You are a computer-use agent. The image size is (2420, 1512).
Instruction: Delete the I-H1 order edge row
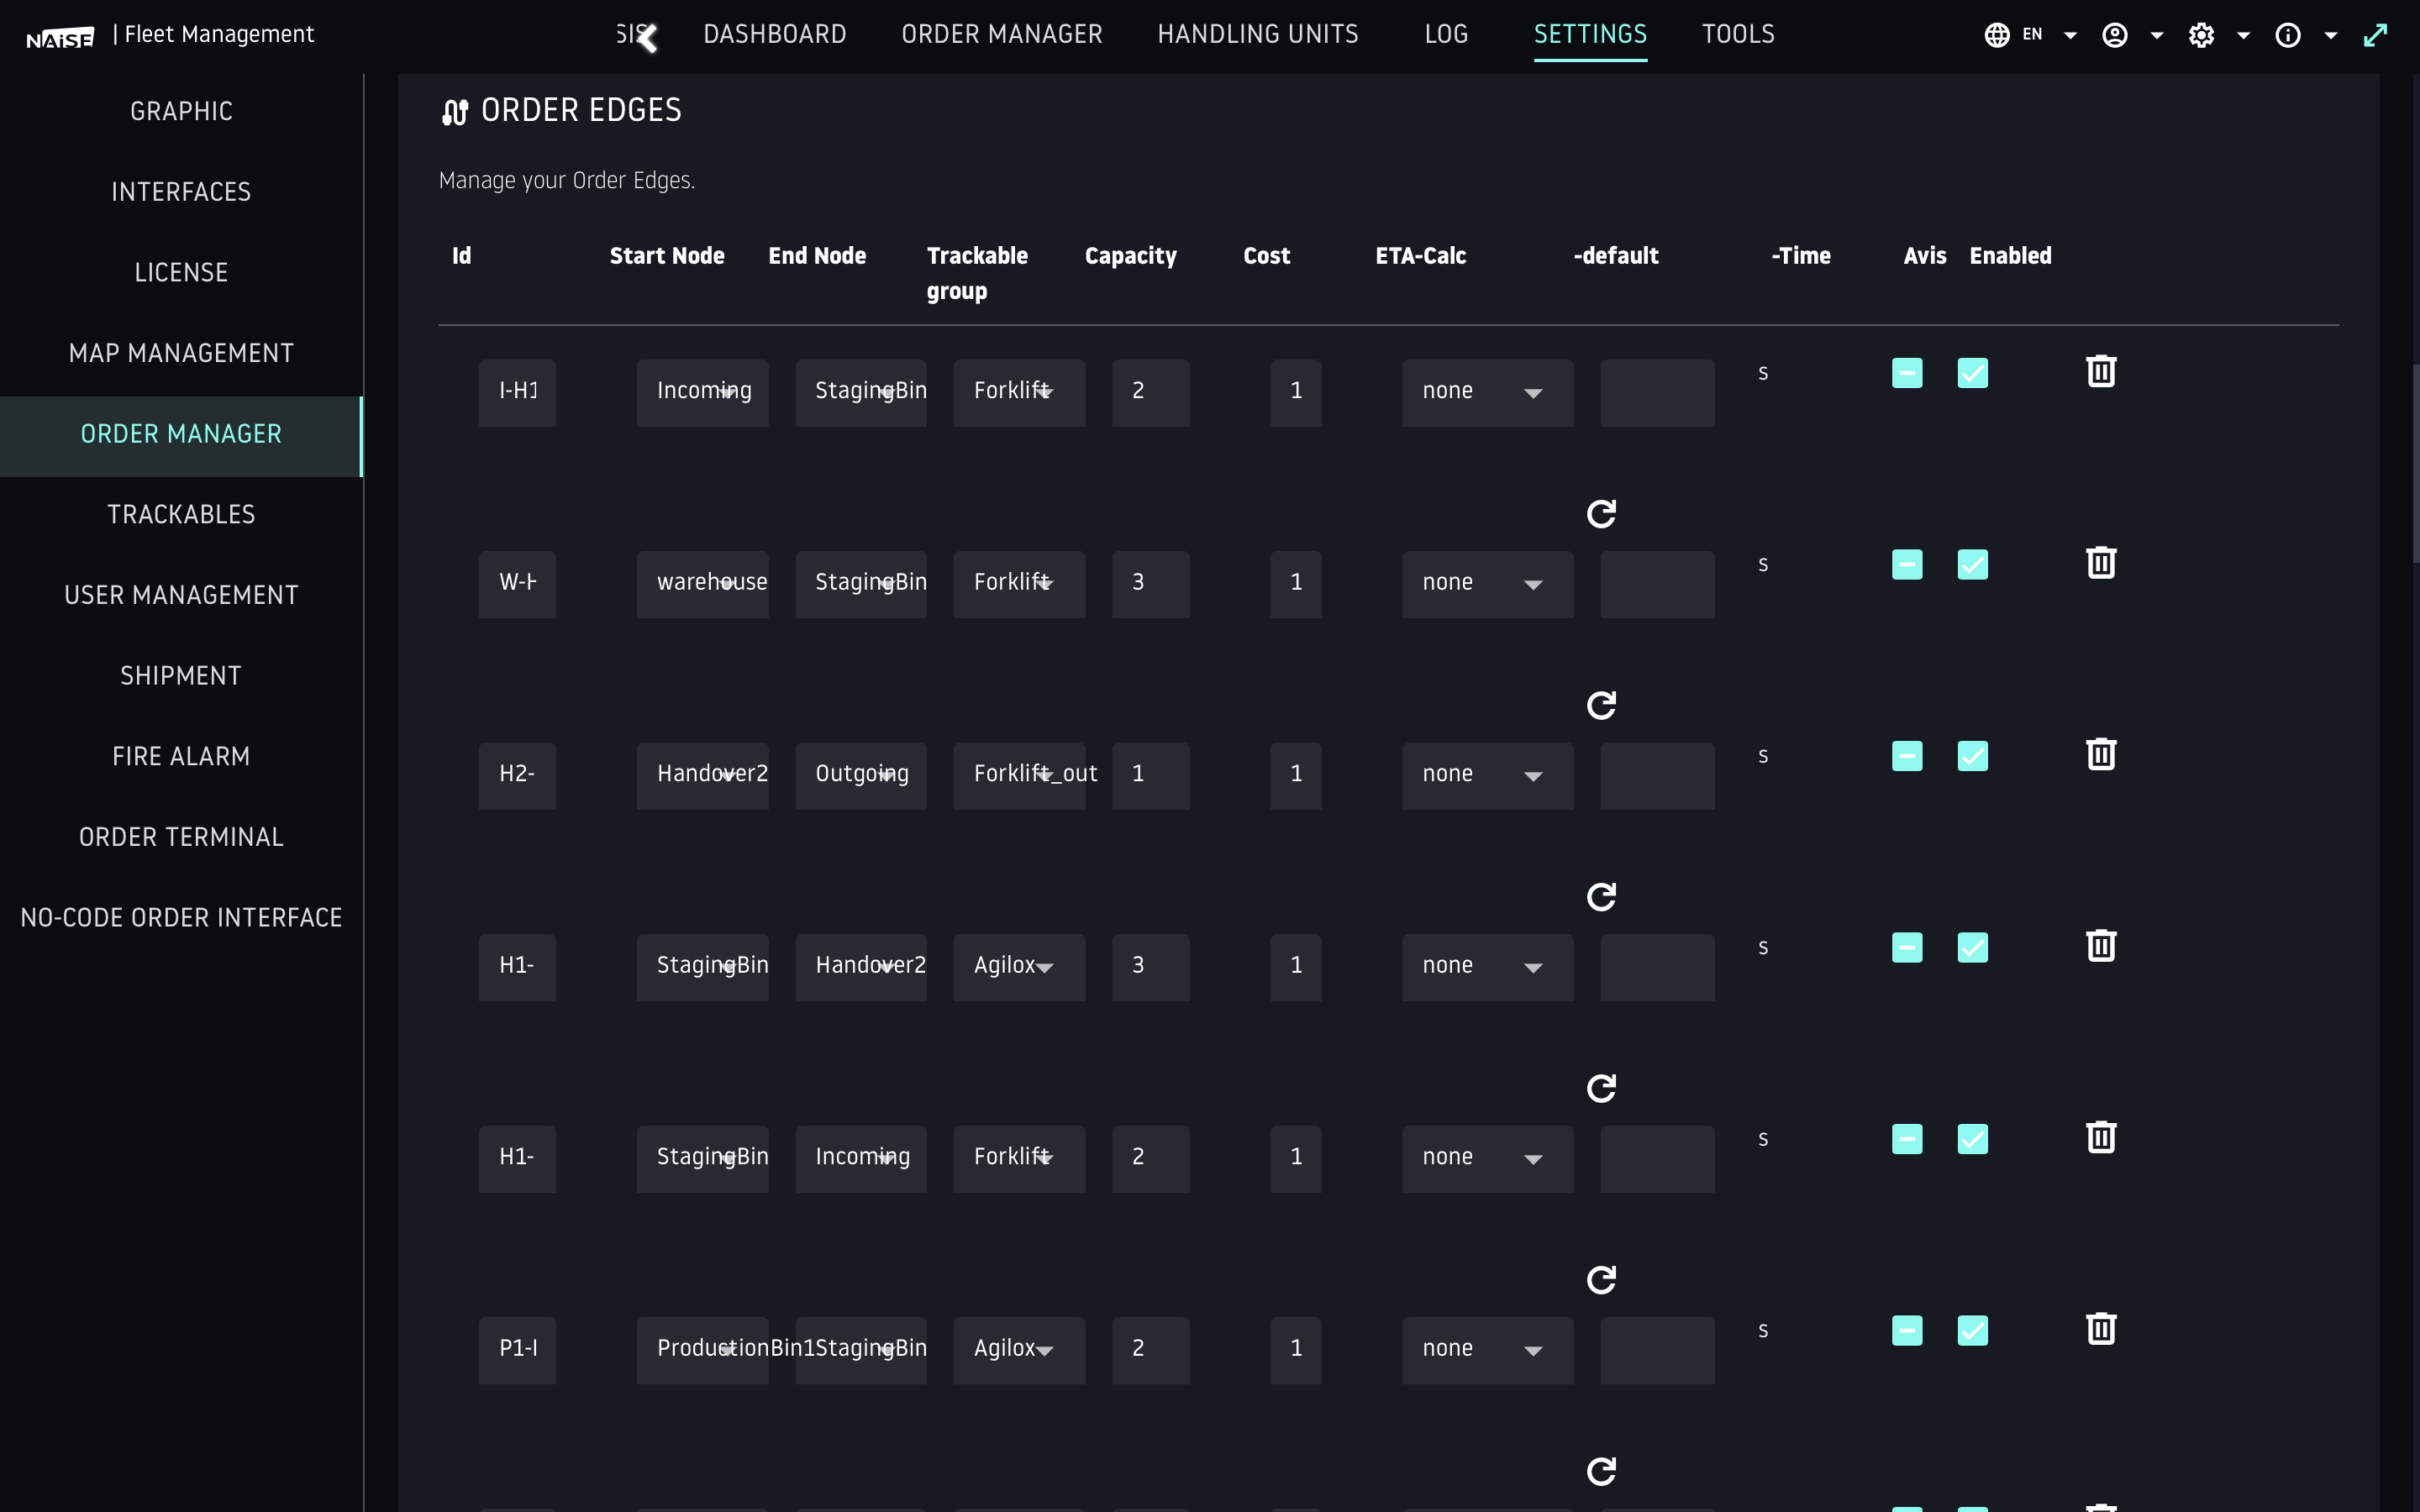pyautogui.click(x=2100, y=371)
